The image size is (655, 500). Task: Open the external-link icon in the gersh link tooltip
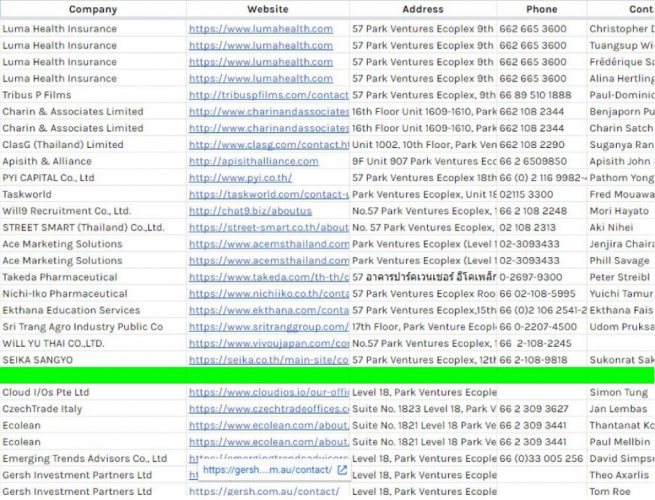click(342, 470)
